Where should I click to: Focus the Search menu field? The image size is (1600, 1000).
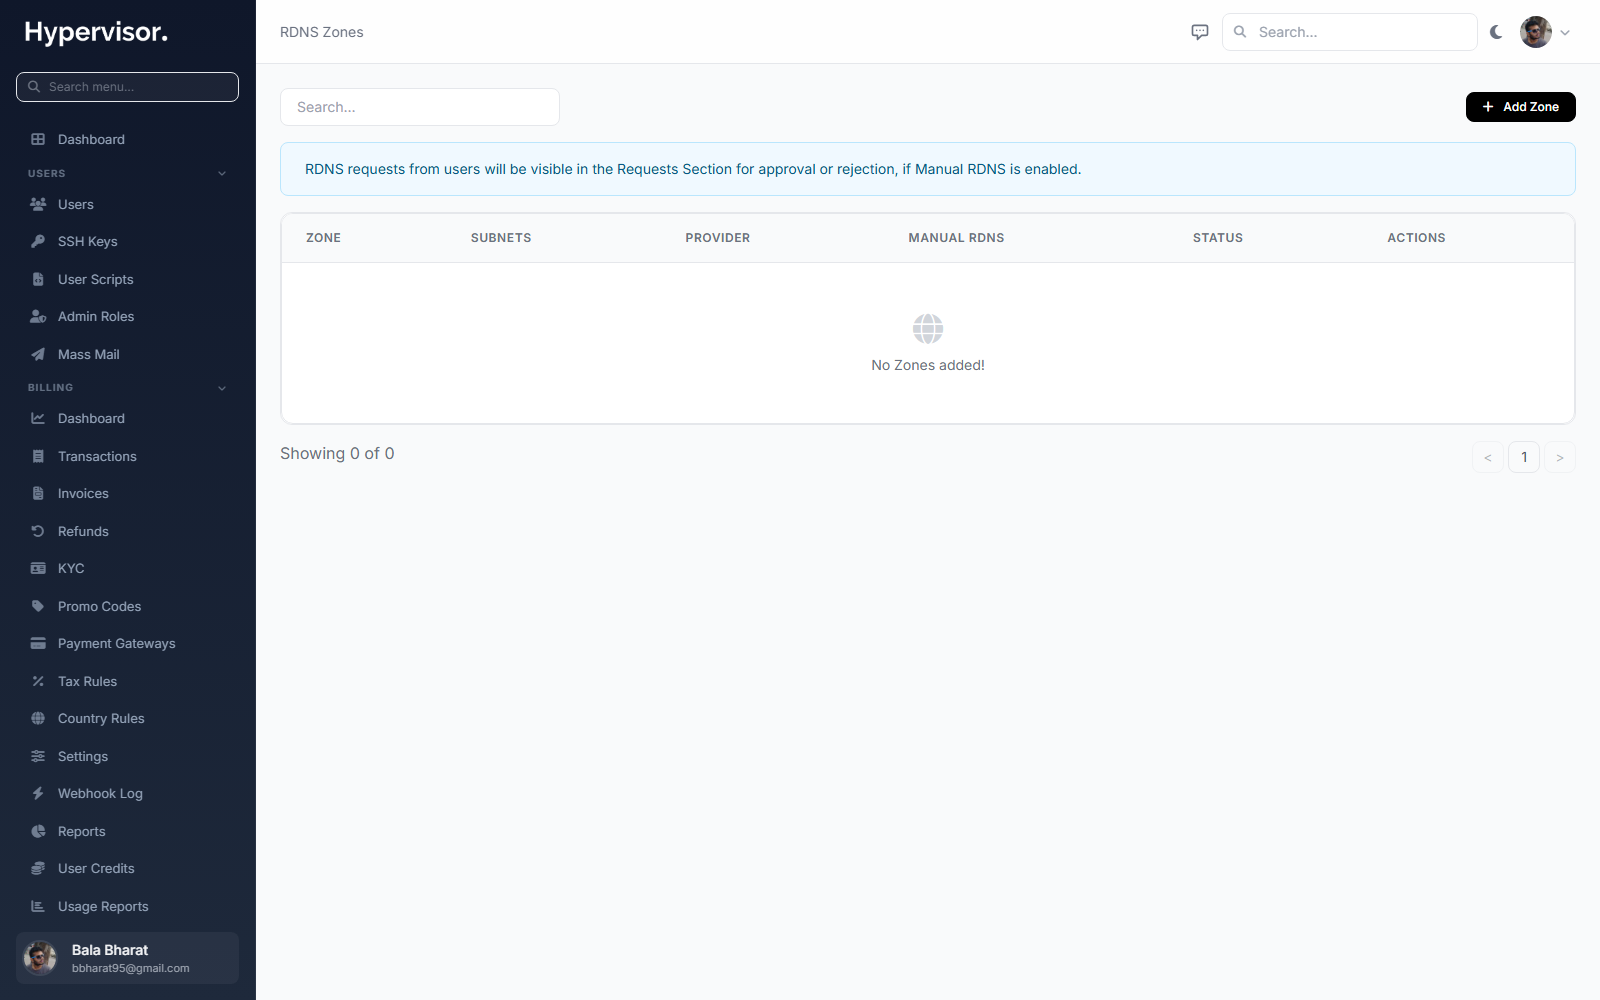[x=127, y=87]
